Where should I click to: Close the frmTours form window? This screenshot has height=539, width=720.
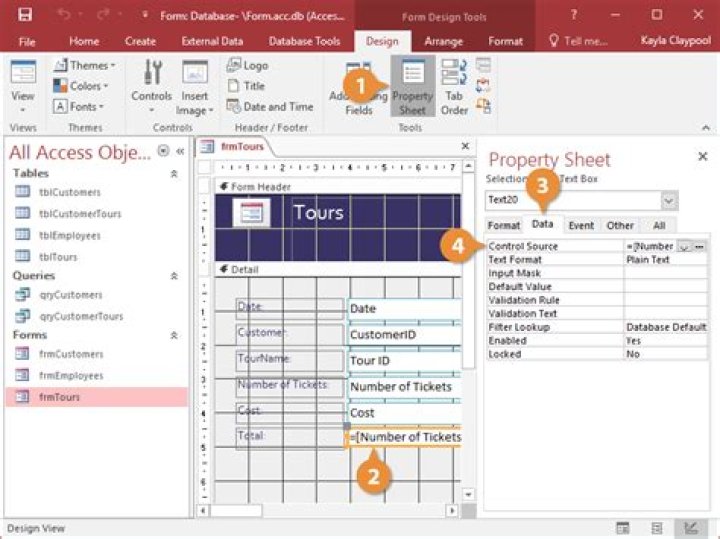[x=465, y=146]
